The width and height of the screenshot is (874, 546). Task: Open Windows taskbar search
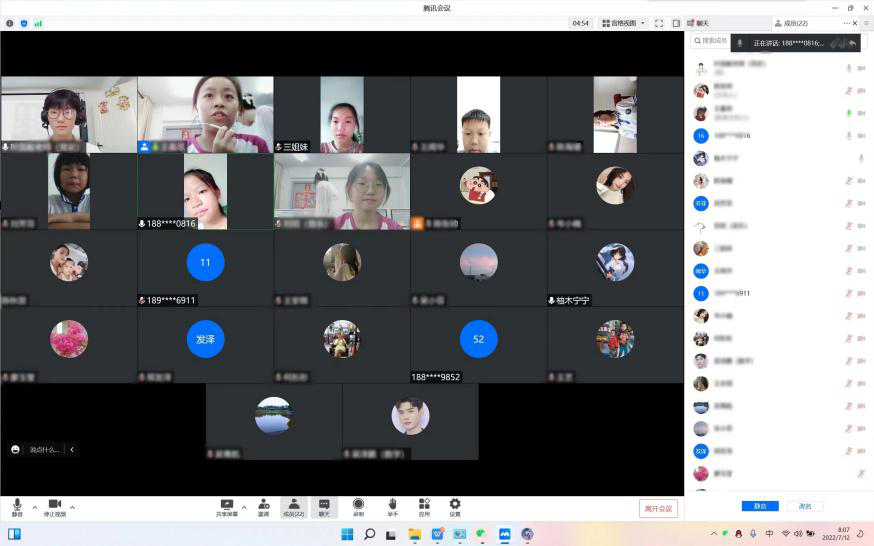(x=369, y=534)
